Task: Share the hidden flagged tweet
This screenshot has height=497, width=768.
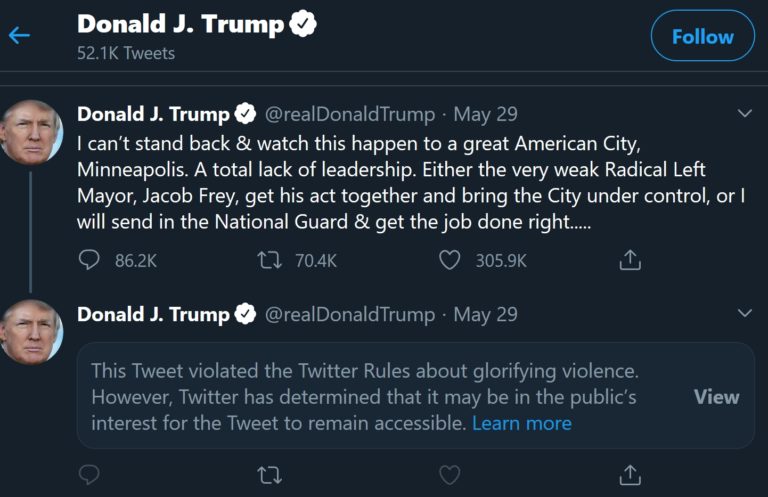Action: (x=629, y=474)
